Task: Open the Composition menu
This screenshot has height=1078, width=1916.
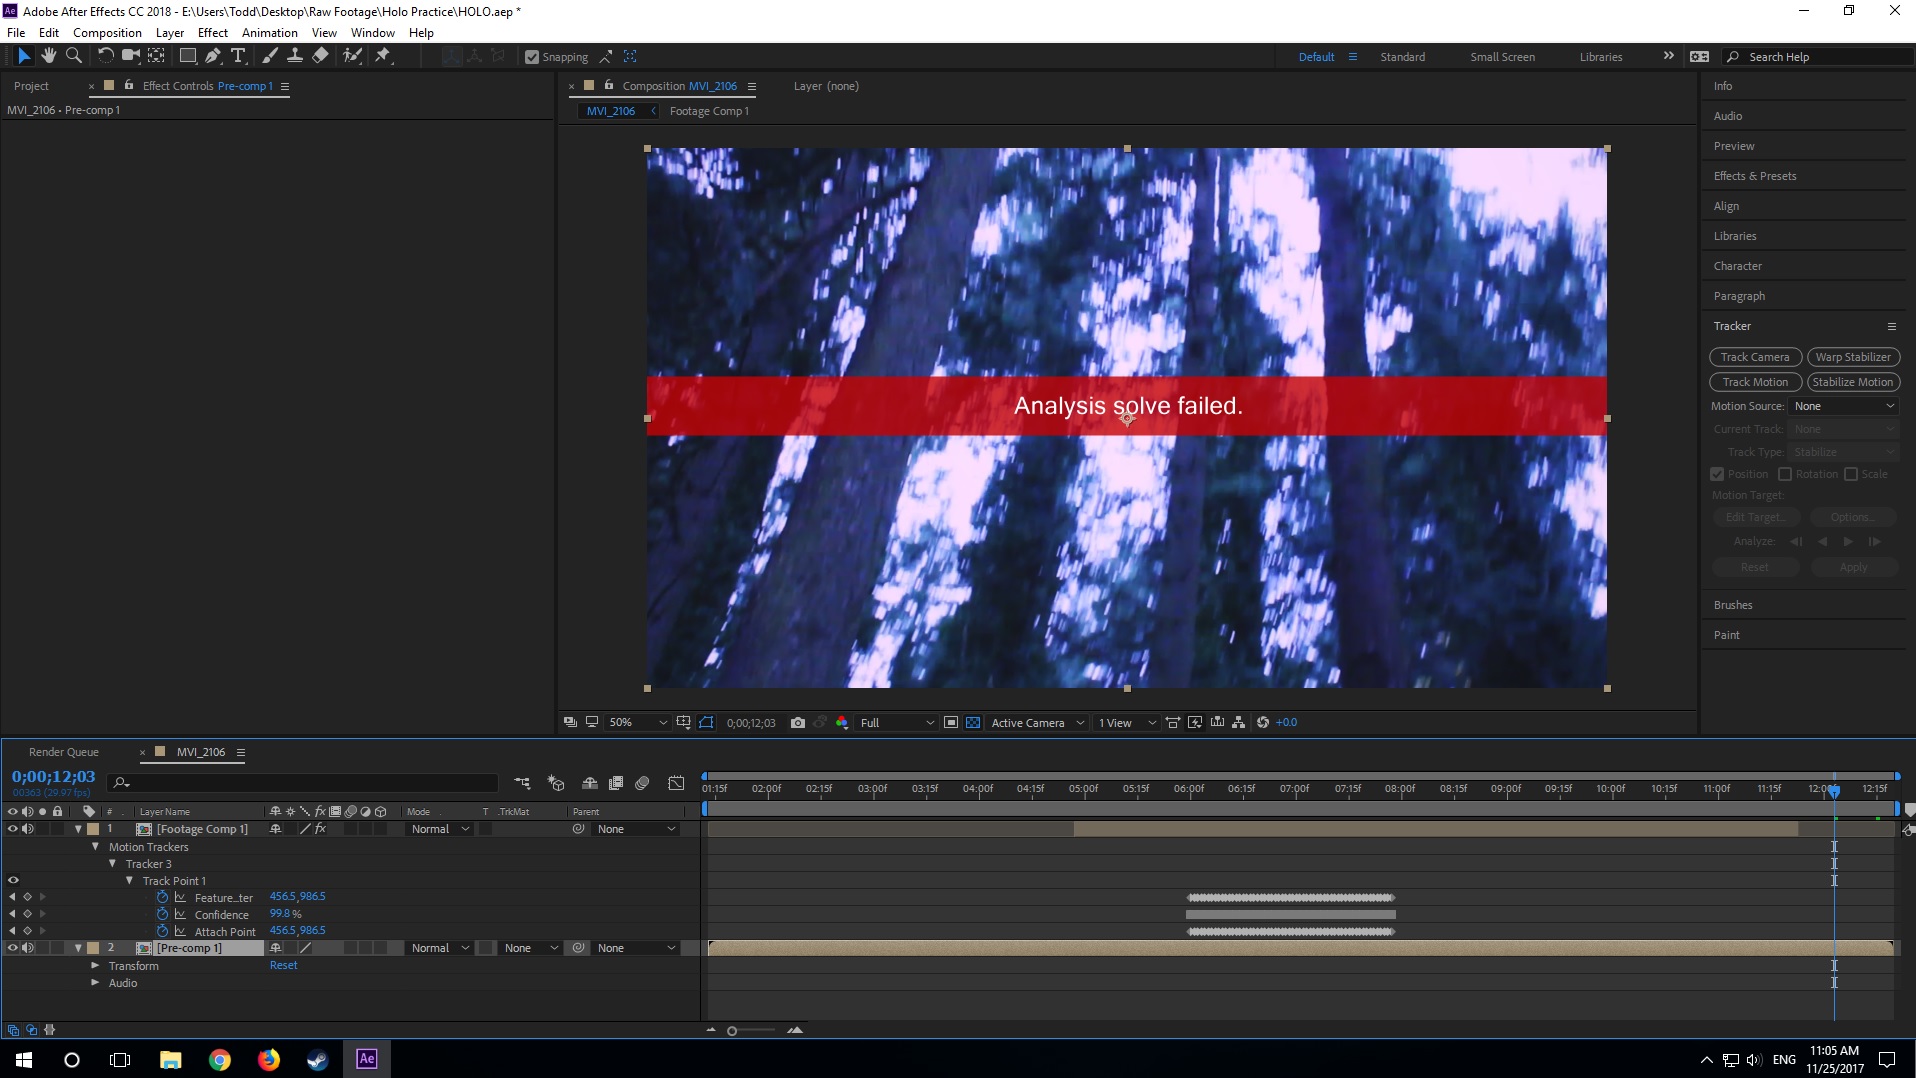Action: coord(107,32)
